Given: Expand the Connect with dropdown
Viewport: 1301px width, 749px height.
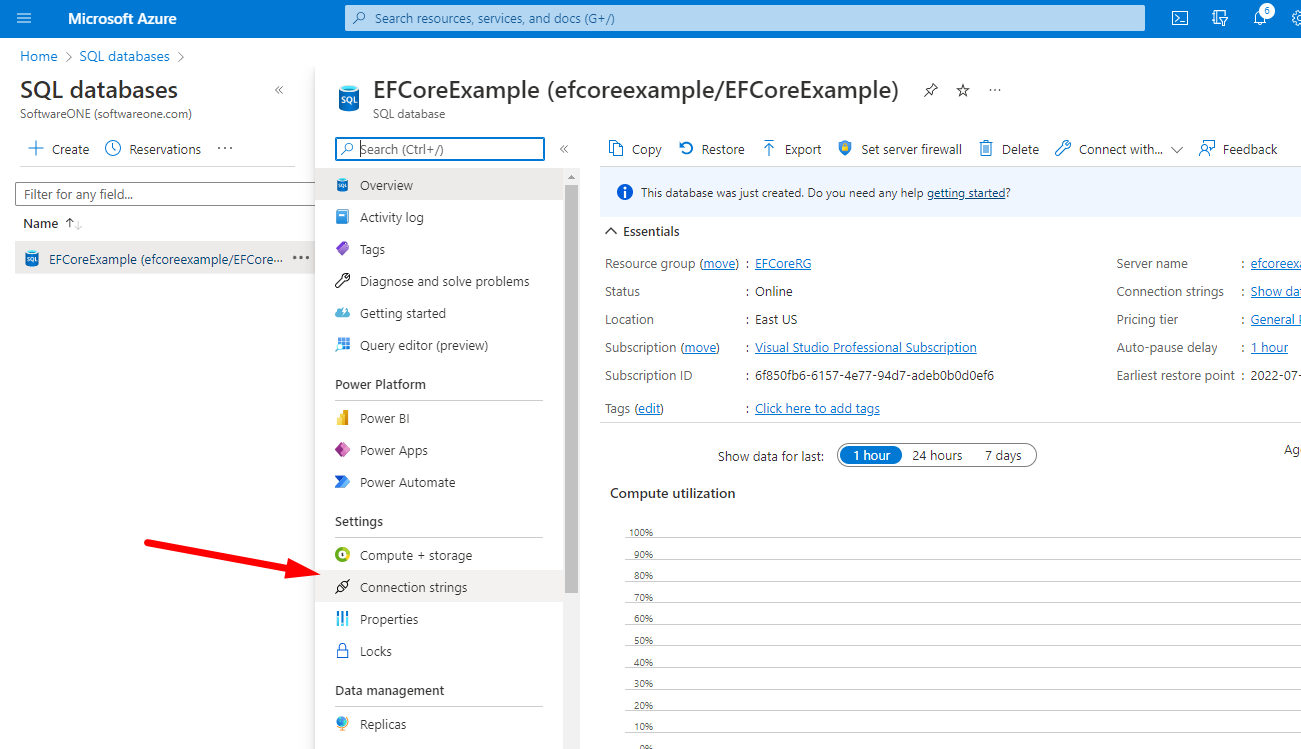Looking at the screenshot, I should [1176, 150].
